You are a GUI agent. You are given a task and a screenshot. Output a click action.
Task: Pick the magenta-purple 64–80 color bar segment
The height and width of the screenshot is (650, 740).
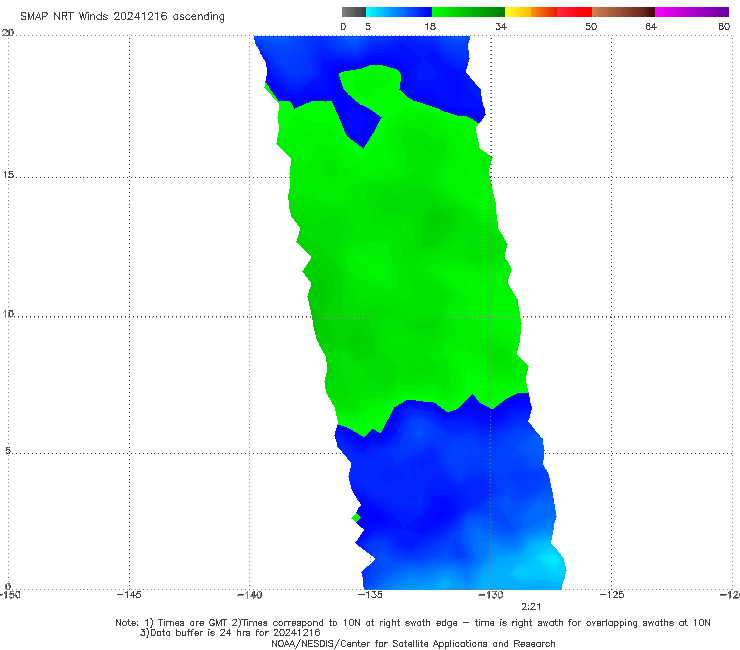692,12
